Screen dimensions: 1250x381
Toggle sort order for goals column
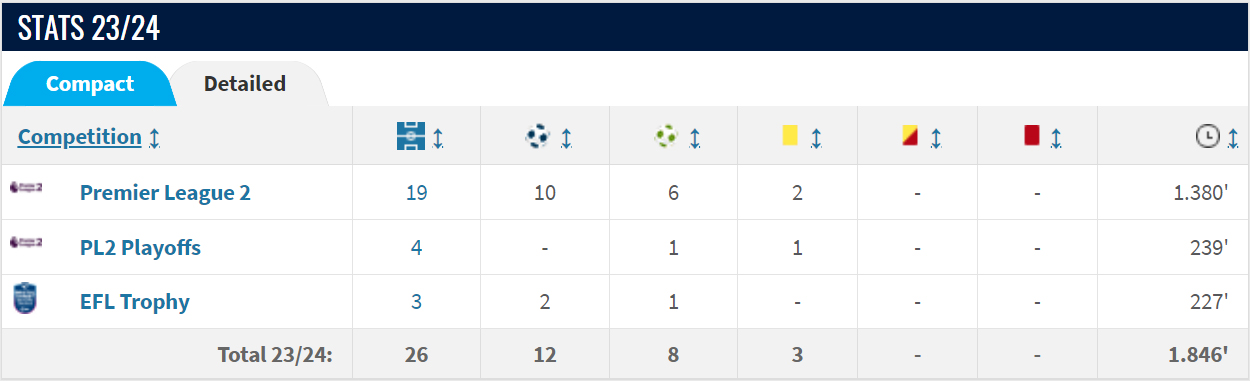tap(566, 138)
